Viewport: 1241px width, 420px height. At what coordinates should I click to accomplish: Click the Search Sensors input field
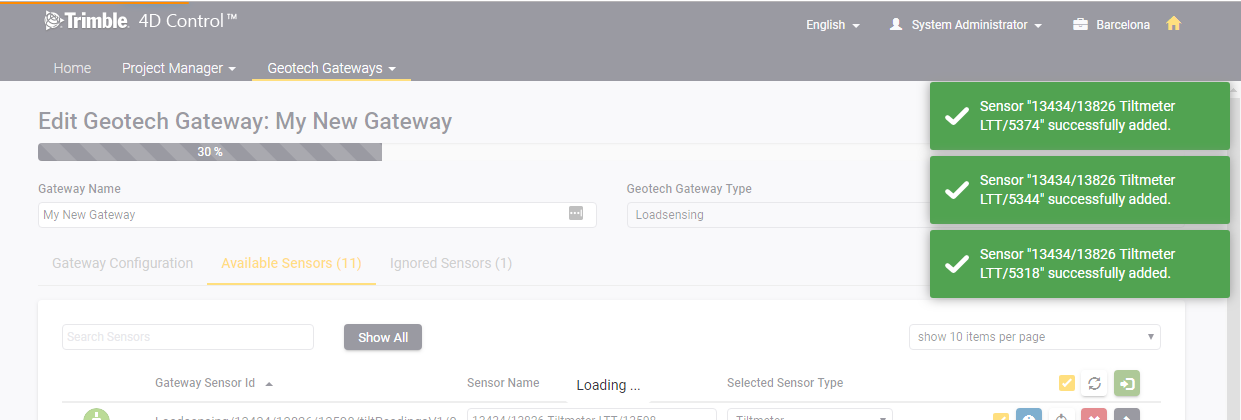pos(188,337)
